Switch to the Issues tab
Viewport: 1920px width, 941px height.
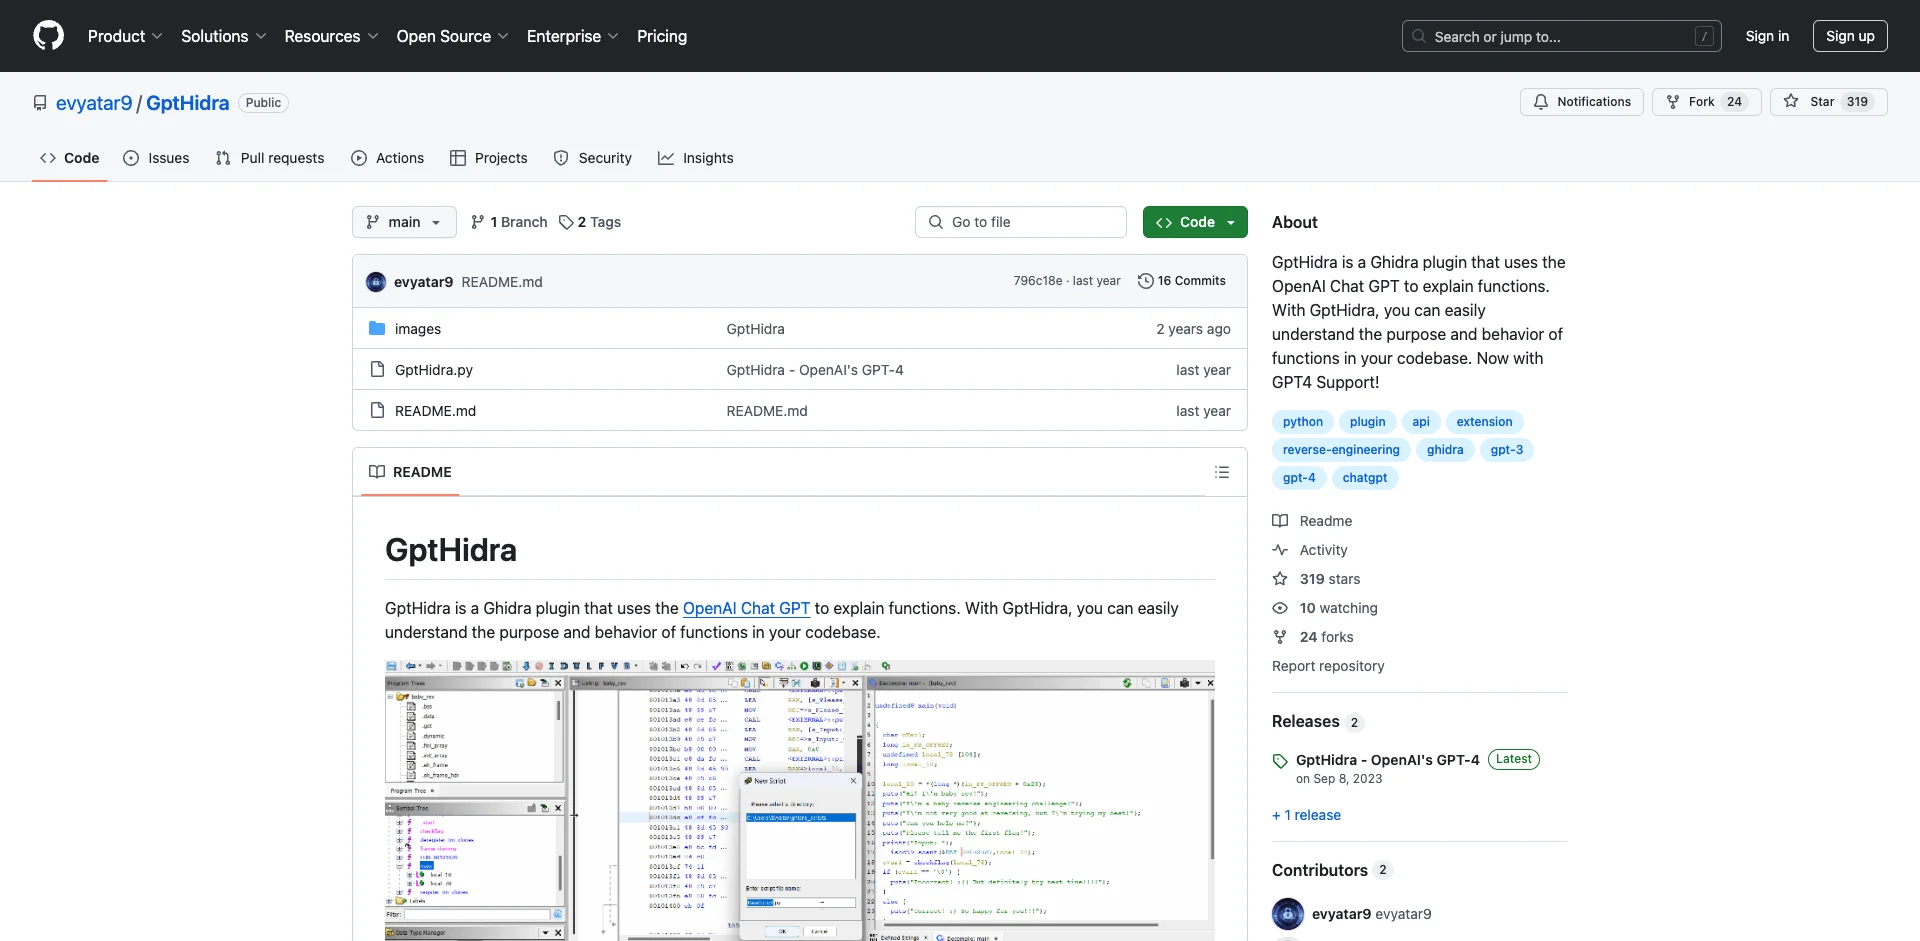click(x=156, y=158)
